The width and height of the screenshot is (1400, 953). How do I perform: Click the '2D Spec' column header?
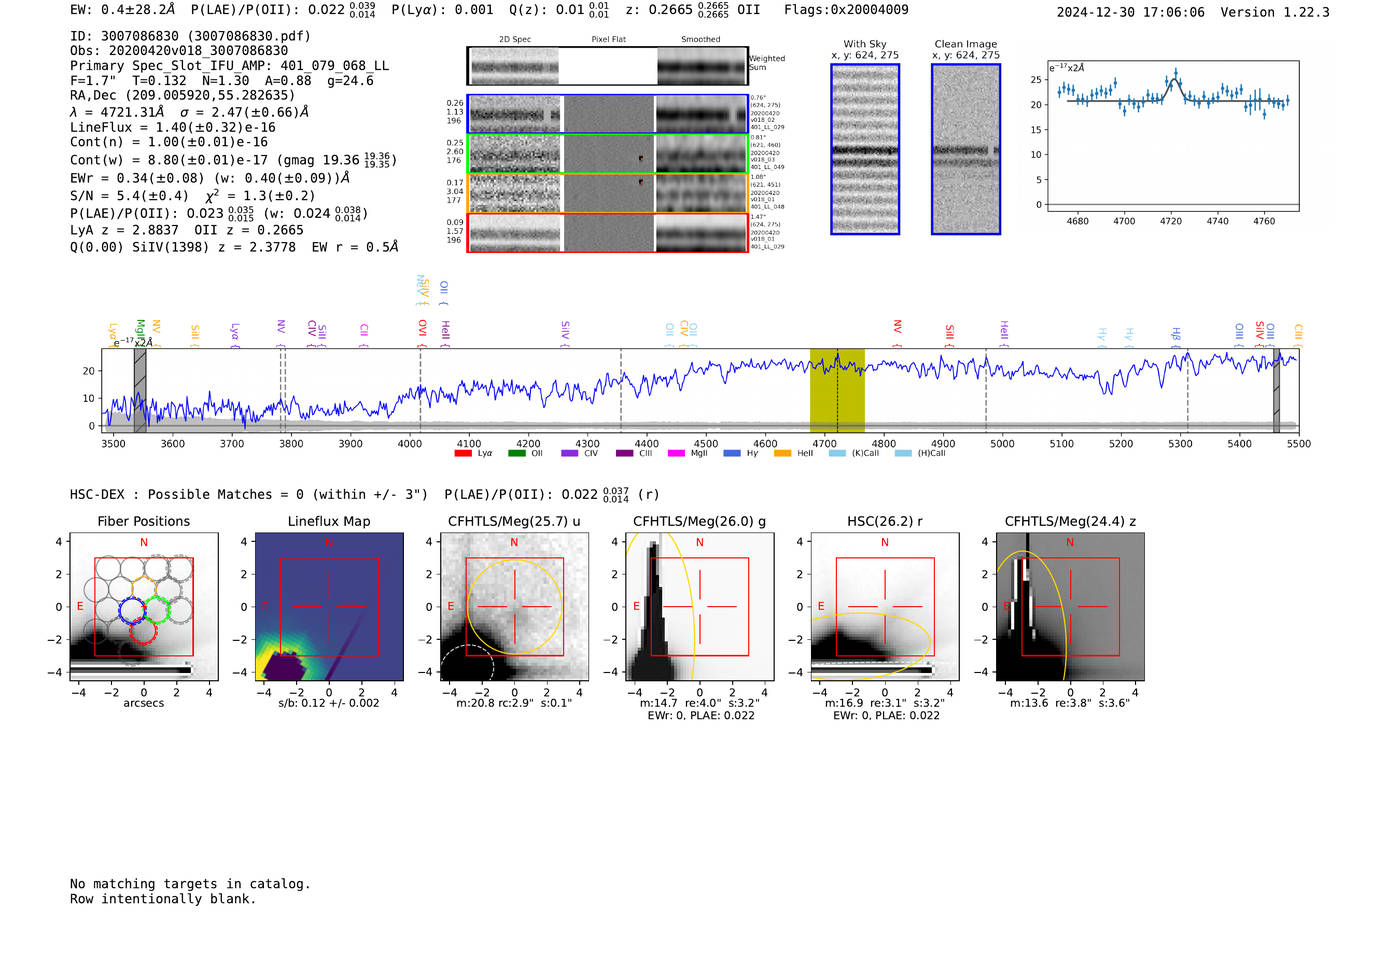click(x=515, y=39)
